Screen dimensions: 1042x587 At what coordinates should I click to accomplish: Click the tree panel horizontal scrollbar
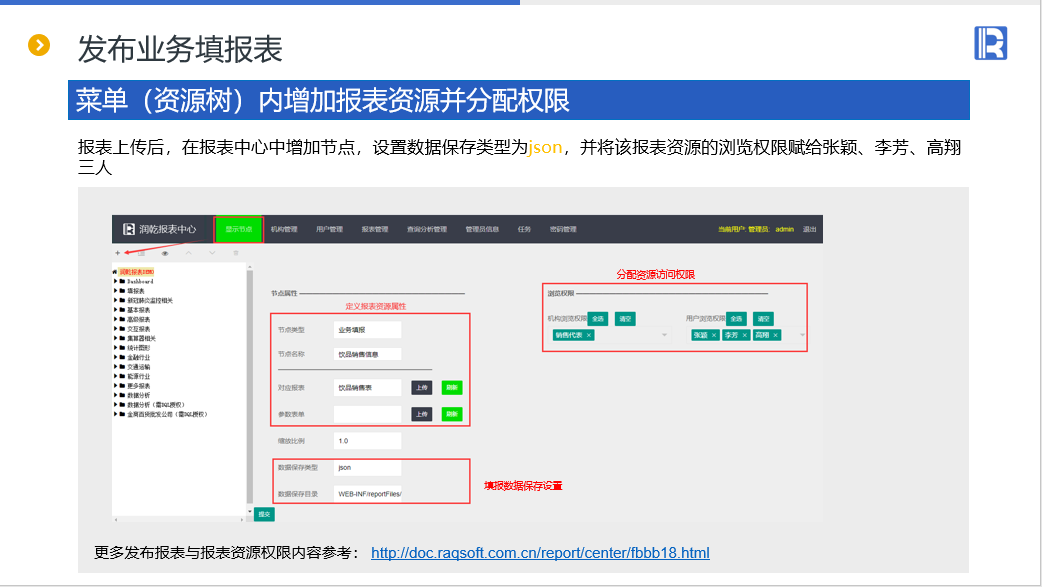click(179, 519)
